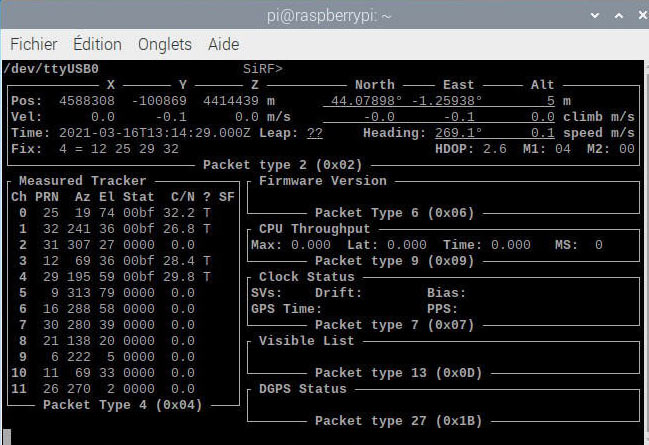Click the pi@raspberrypi window title
The width and height of the screenshot is (649, 445).
pos(329,16)
